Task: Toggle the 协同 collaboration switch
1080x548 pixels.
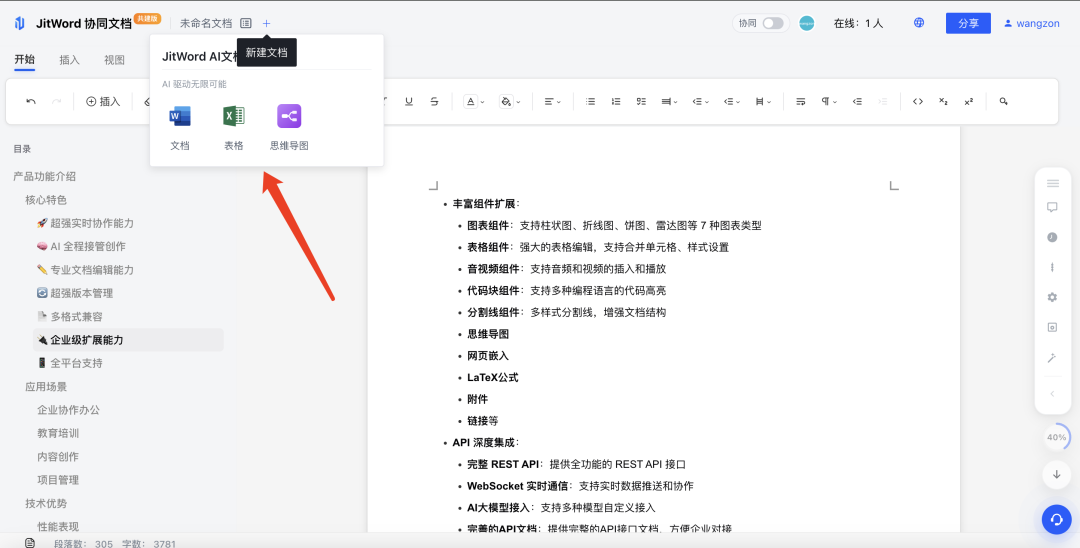Action: coord(773,23)
